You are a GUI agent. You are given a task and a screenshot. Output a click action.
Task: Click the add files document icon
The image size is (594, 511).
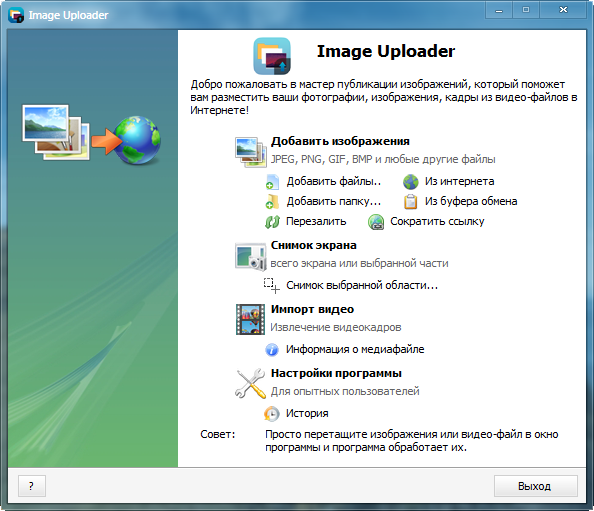[x=272, y=182]
